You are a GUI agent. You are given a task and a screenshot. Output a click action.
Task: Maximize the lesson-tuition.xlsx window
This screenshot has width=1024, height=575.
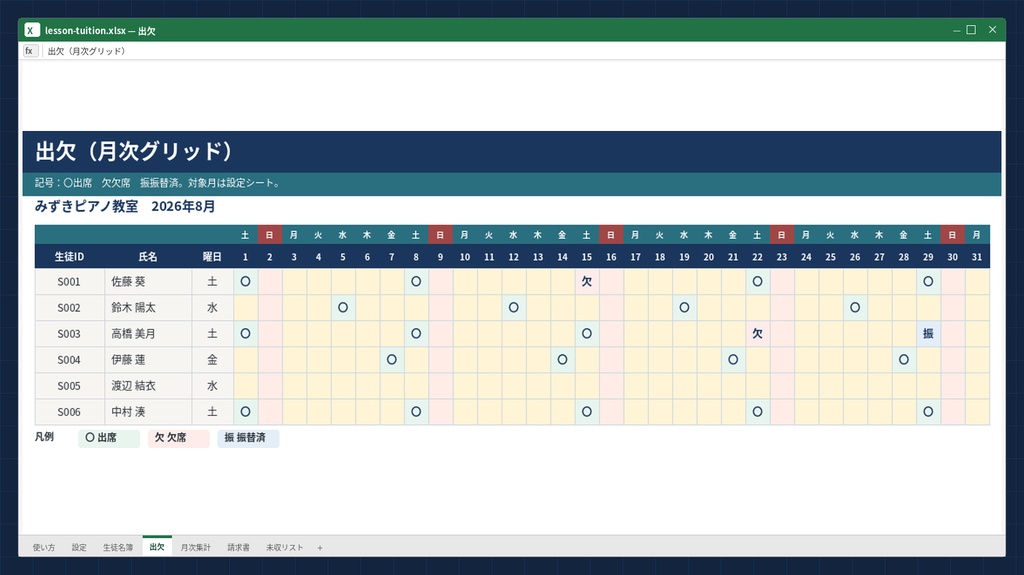click(971, 30)
